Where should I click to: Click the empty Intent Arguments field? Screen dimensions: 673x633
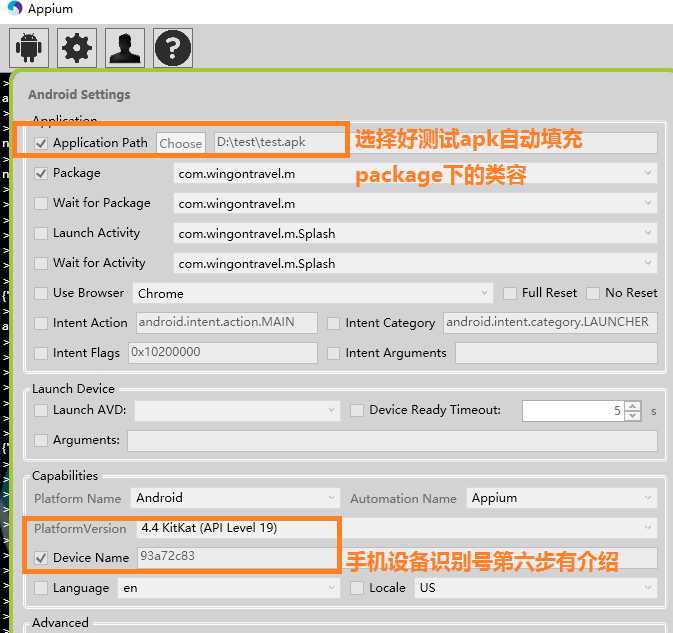556,353
